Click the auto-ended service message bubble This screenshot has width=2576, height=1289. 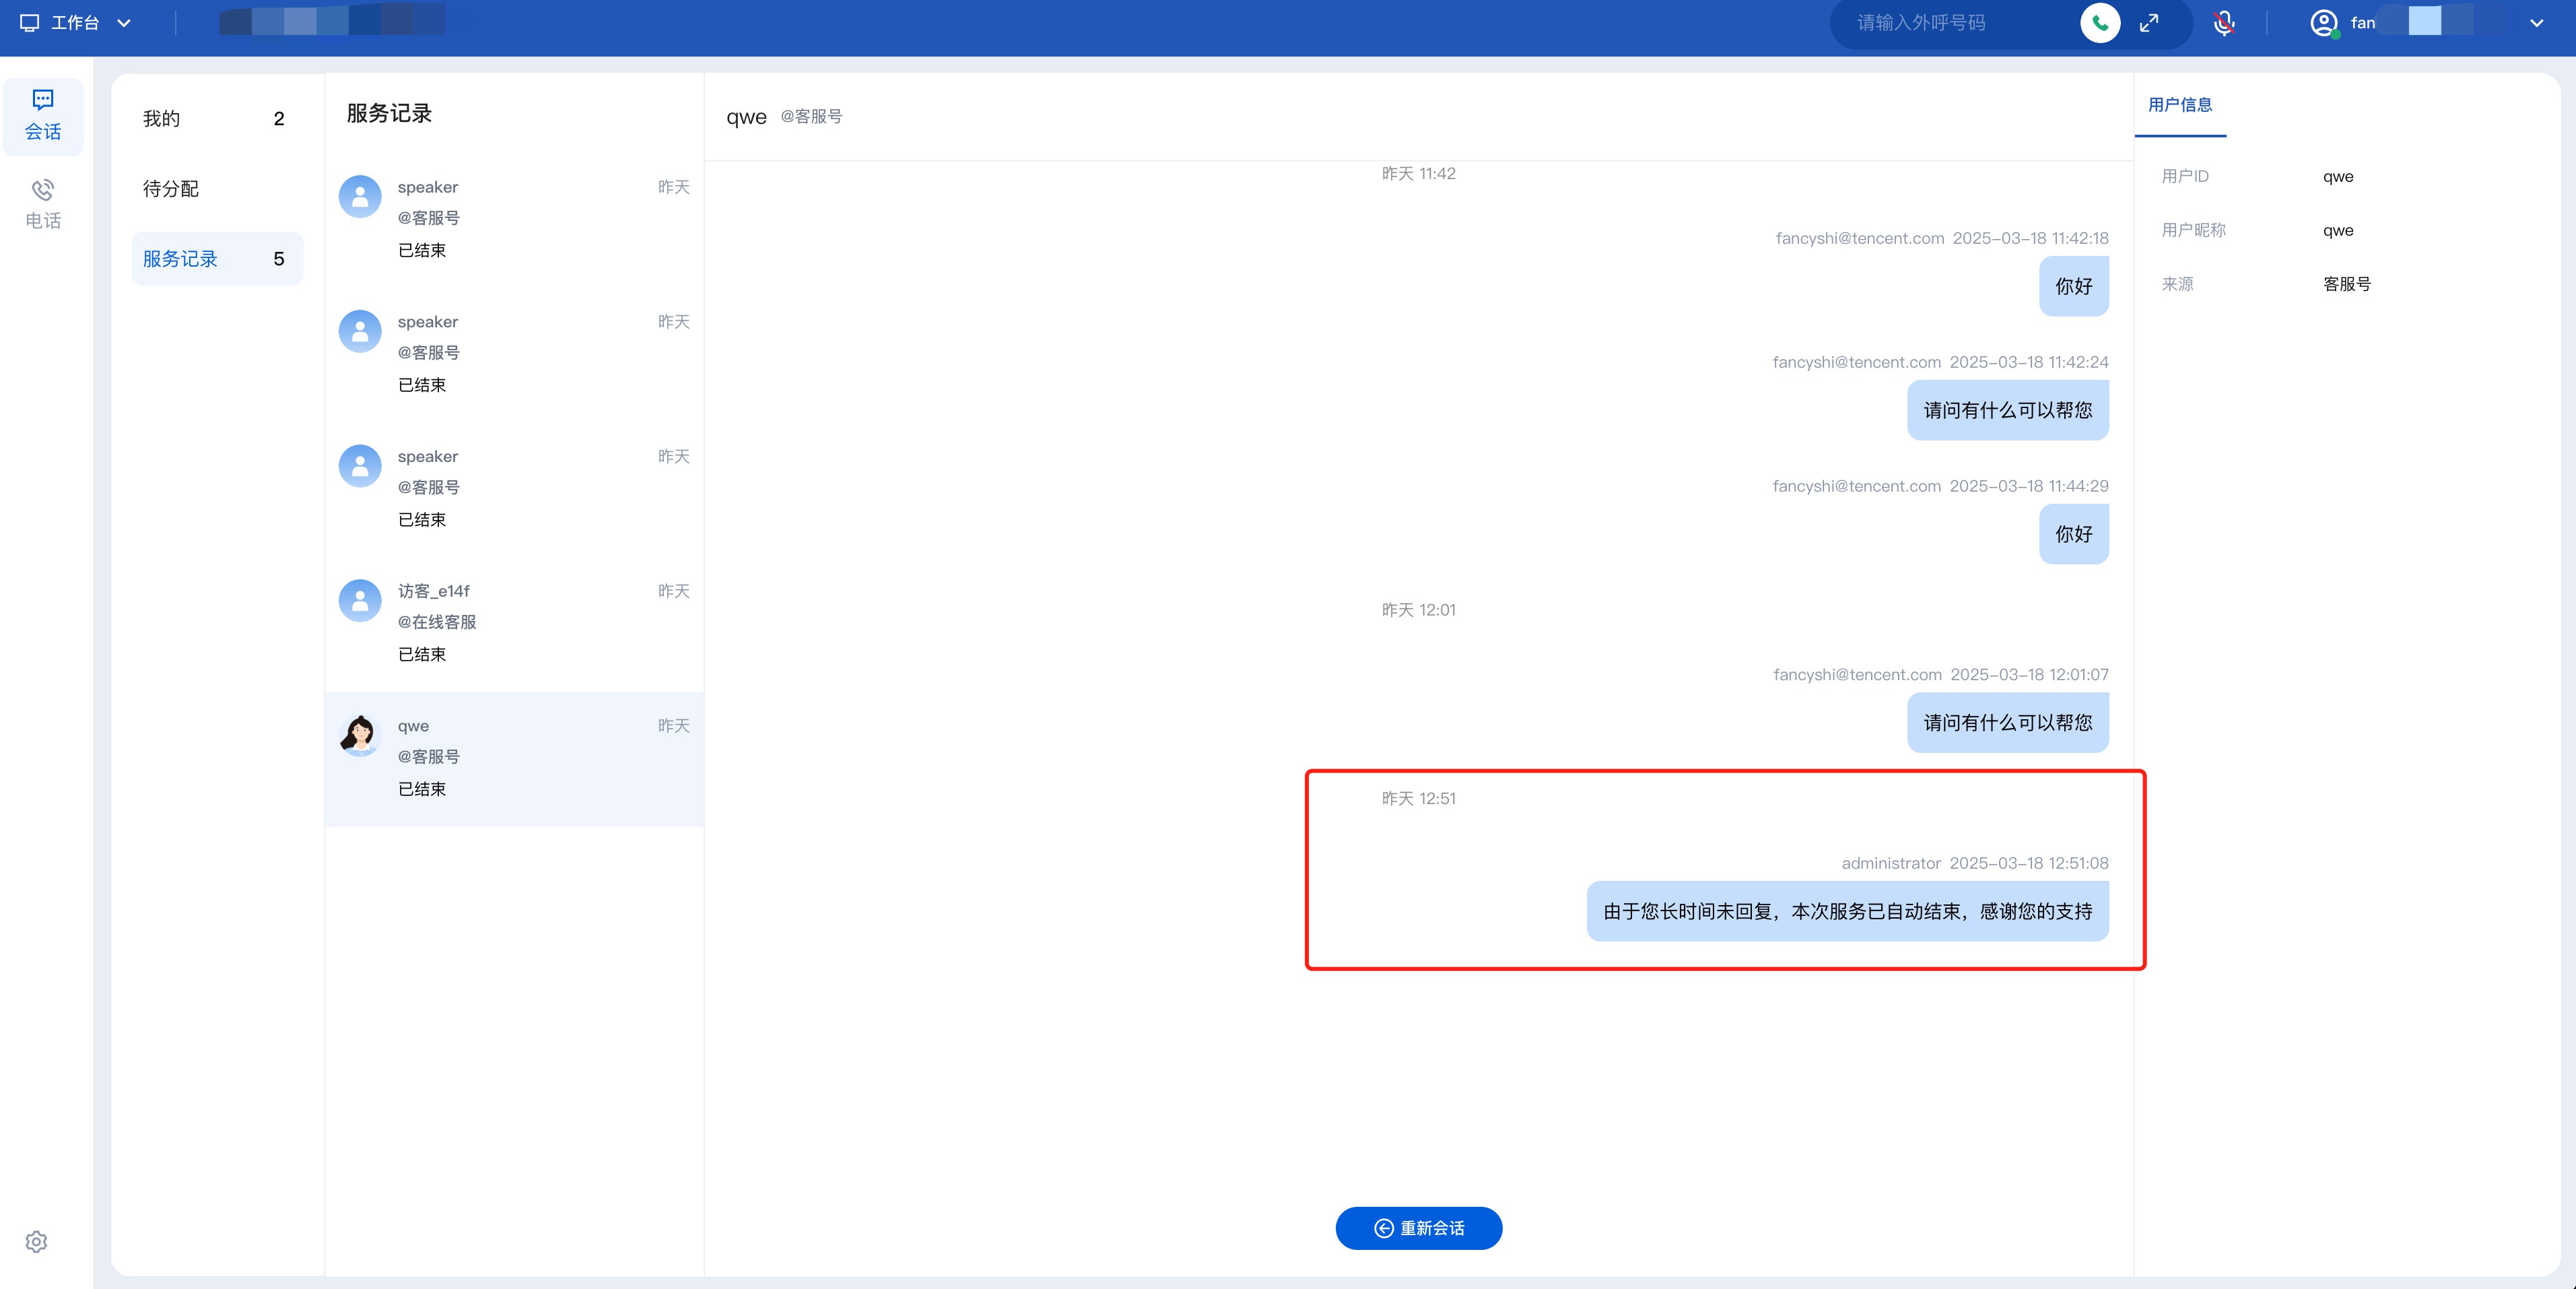click(x=1847, y=911)
